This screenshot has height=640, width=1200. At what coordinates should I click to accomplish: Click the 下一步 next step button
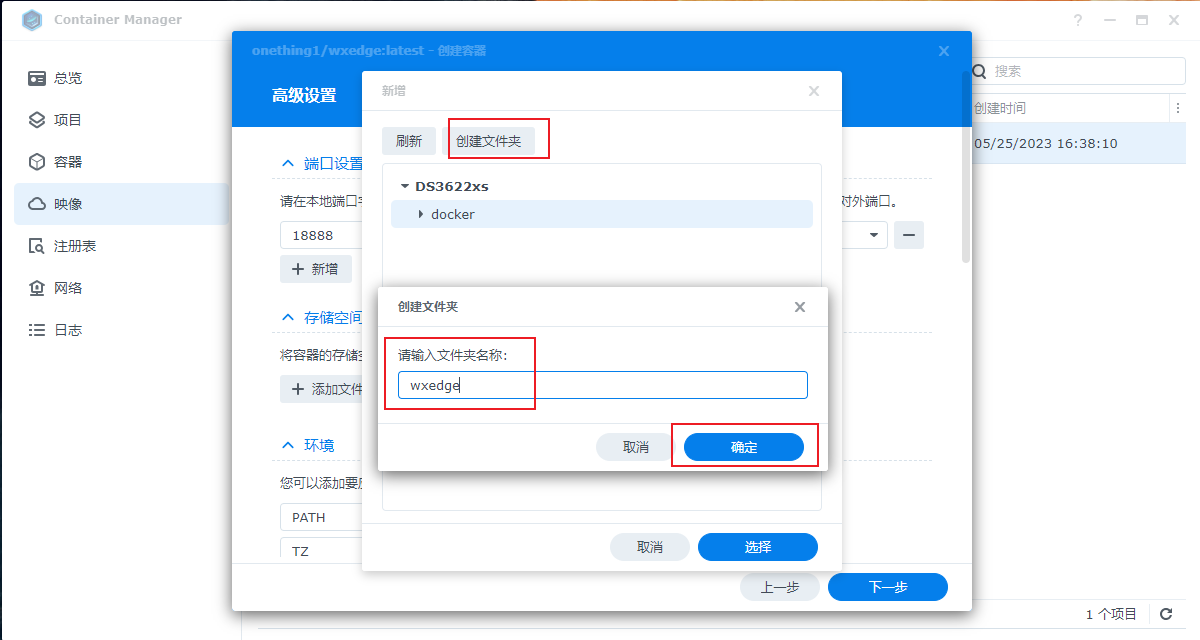point(888,587)
